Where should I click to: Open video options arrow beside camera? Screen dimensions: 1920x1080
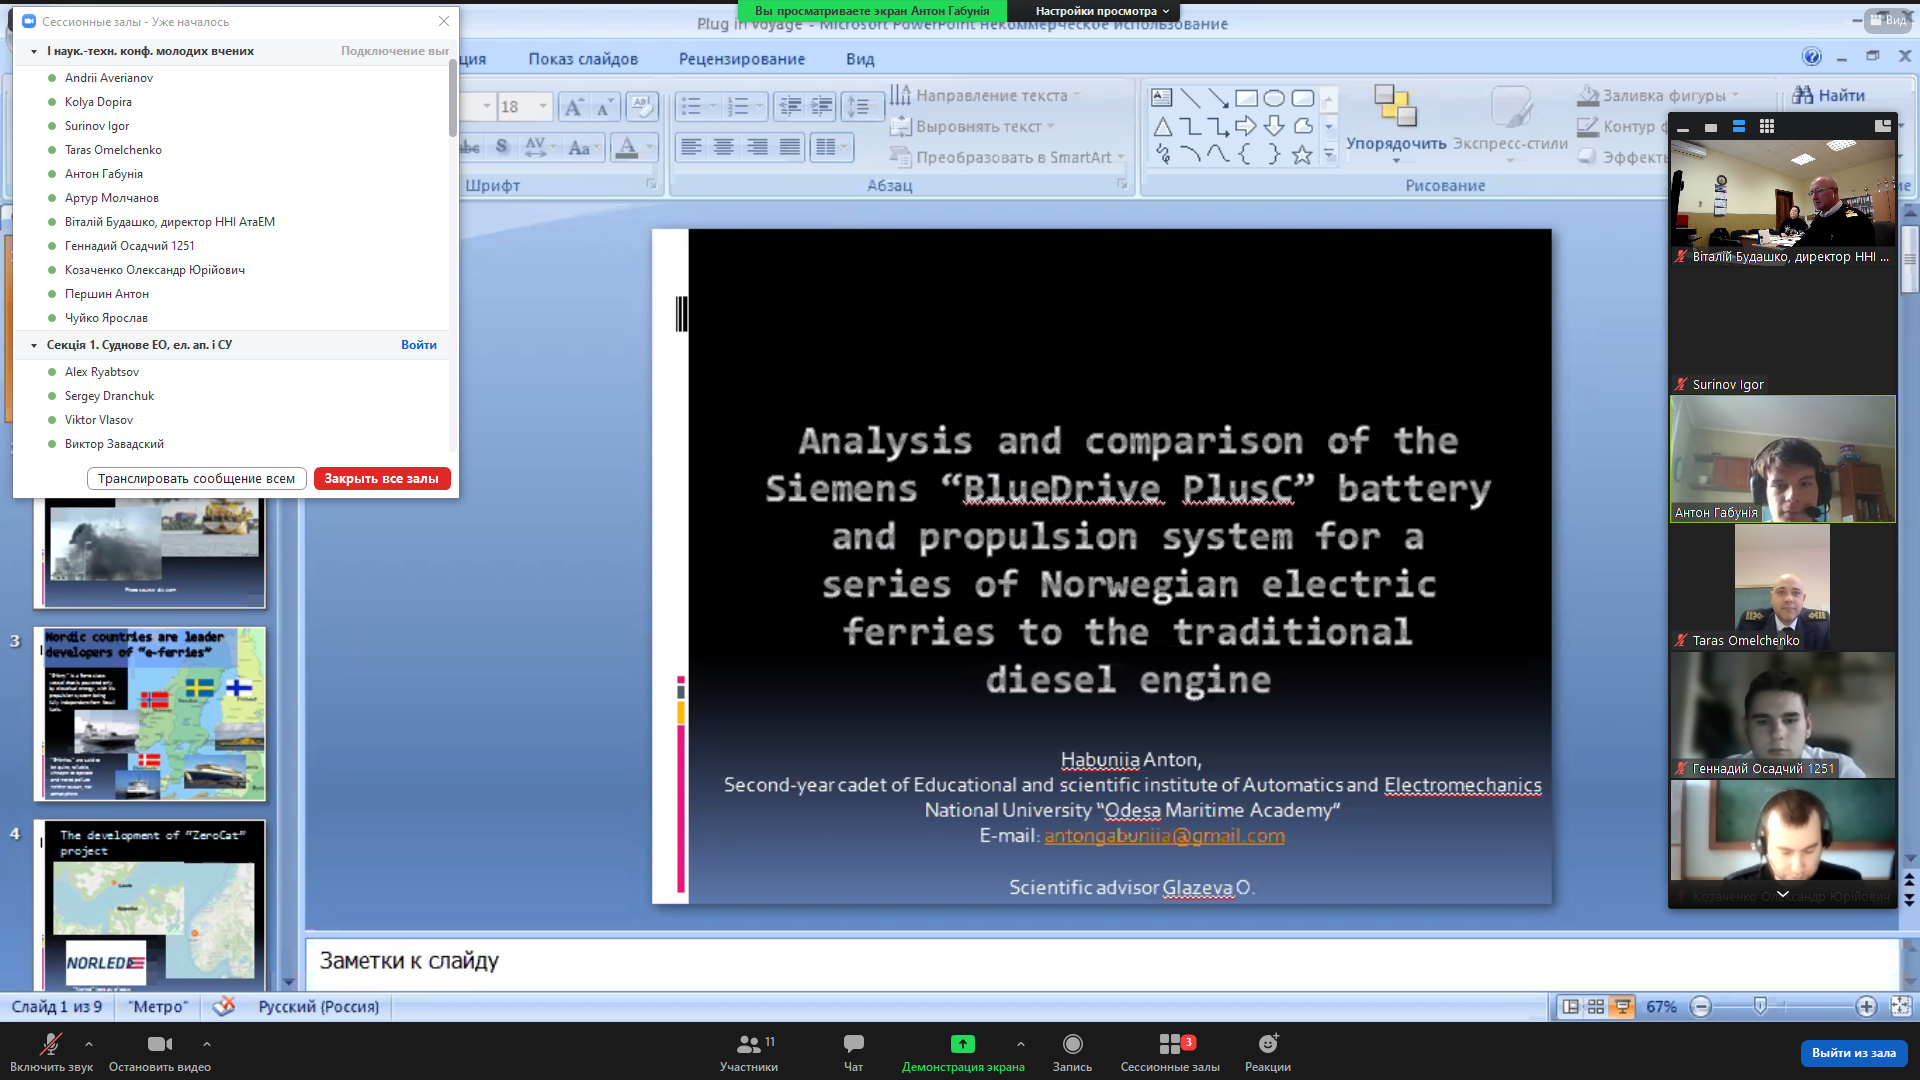[206, 1044]
